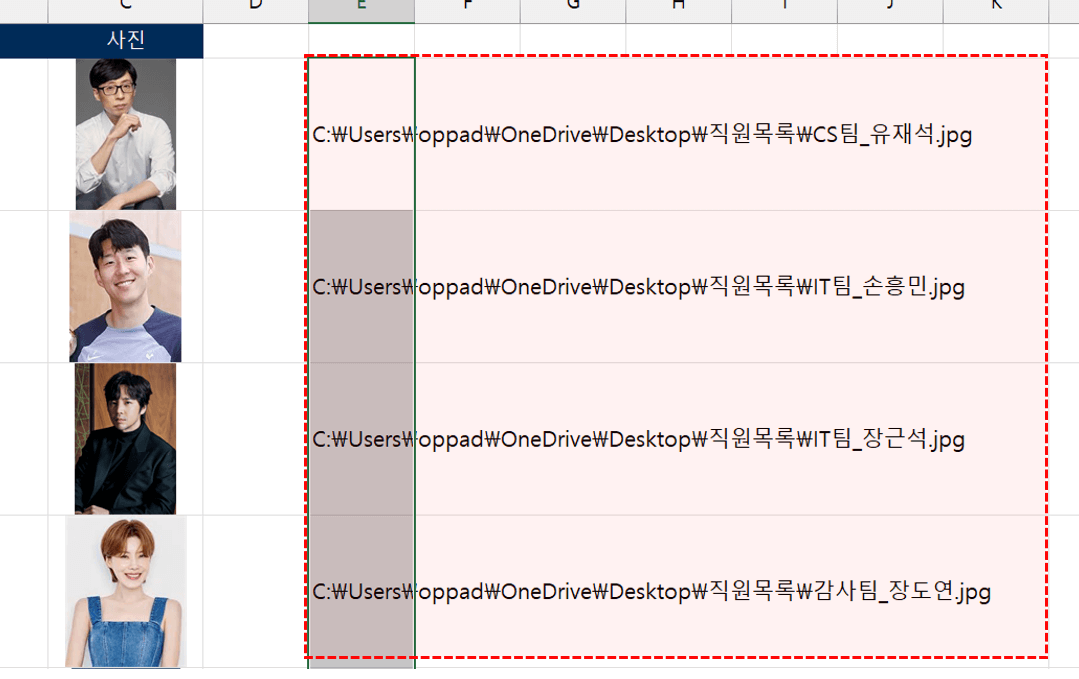This screenshot has height=679, width=1079.
Task: Click the photo of man in black suit
Action: click(125, 439)
